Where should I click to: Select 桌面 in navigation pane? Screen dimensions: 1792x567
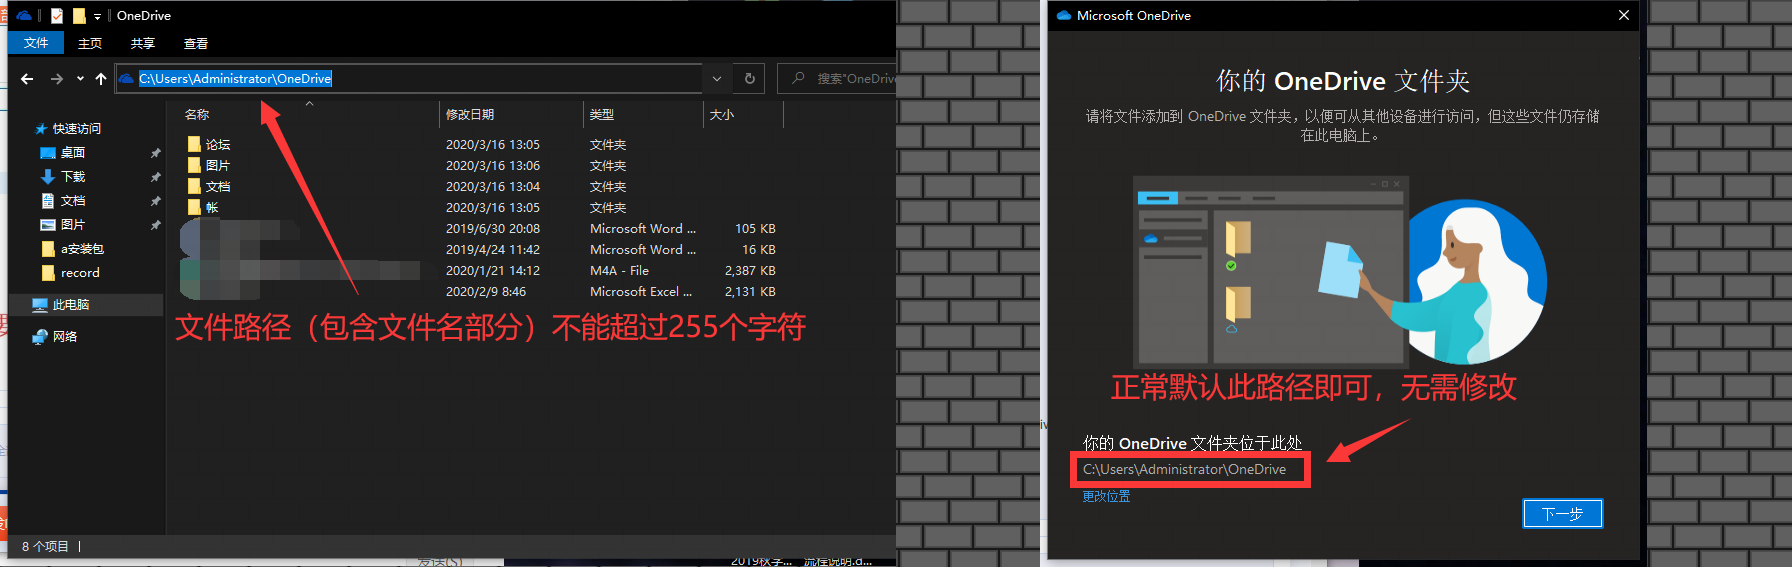73,152
